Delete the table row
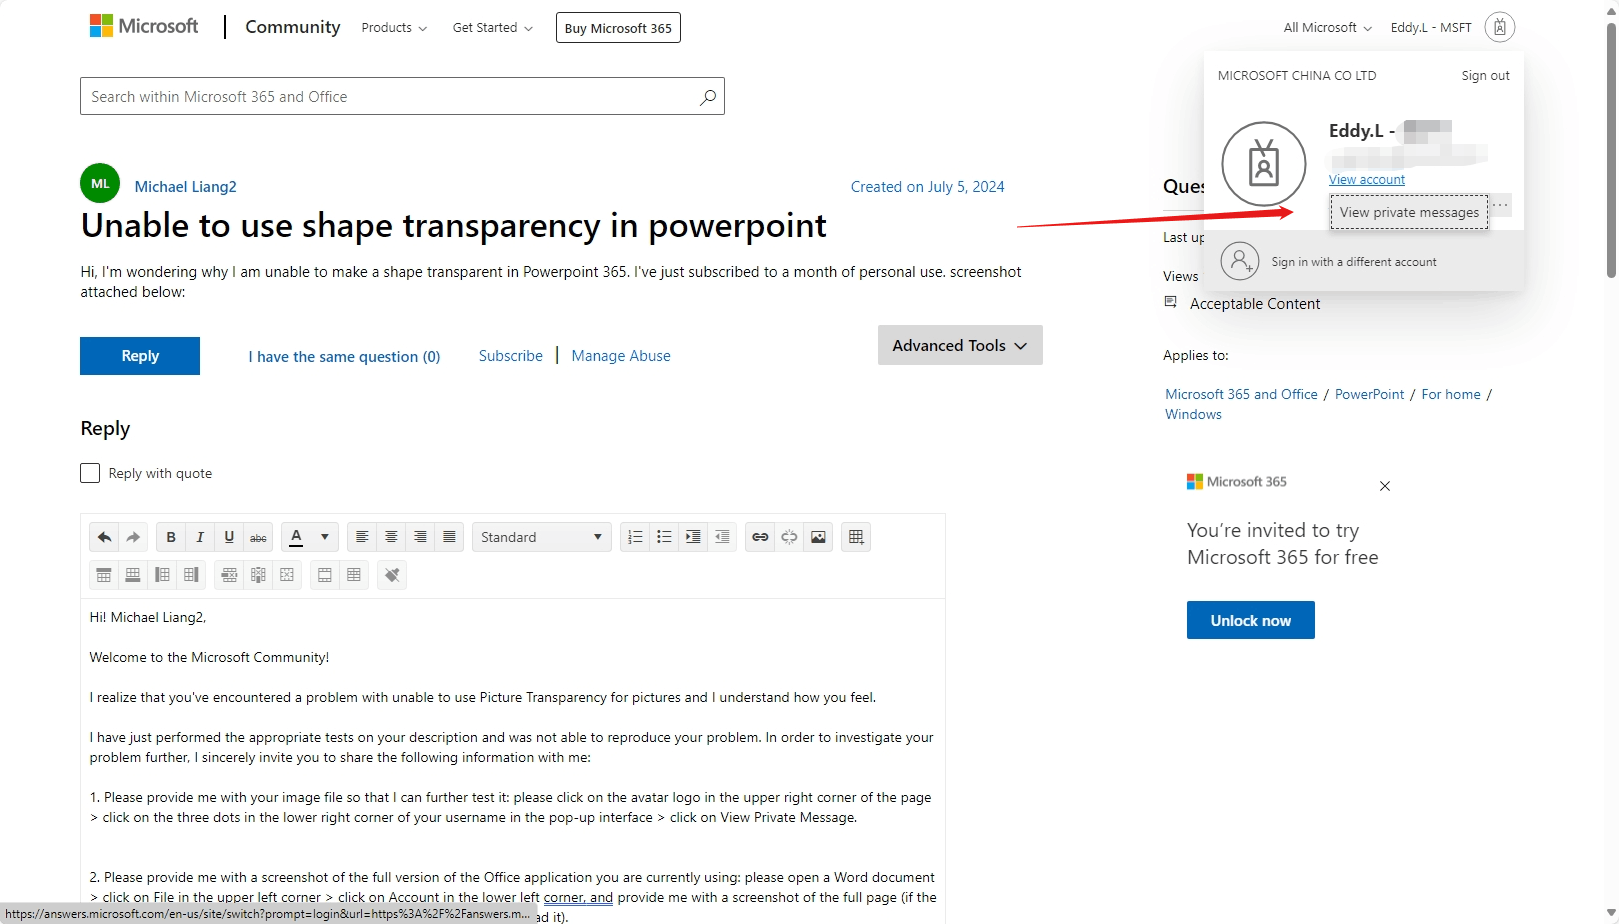This screenshot has height=924, width=1619. pos(229,575)
